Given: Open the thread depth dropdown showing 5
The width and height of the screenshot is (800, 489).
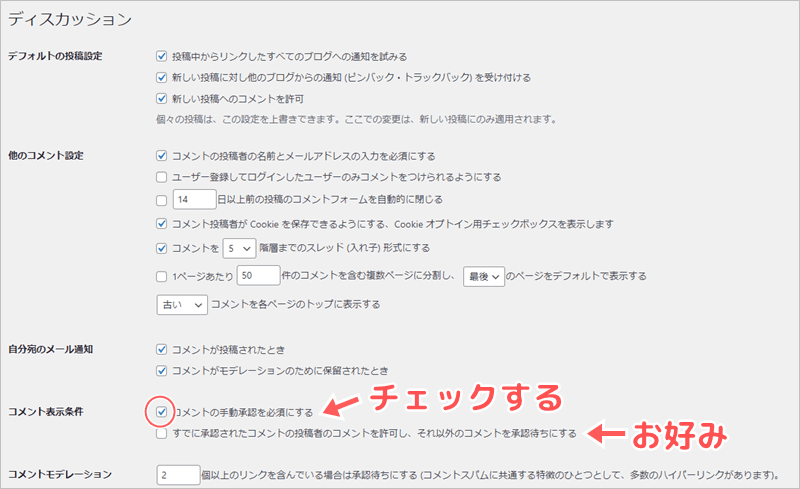Looking at the screenshot, I should click(238, 248).
